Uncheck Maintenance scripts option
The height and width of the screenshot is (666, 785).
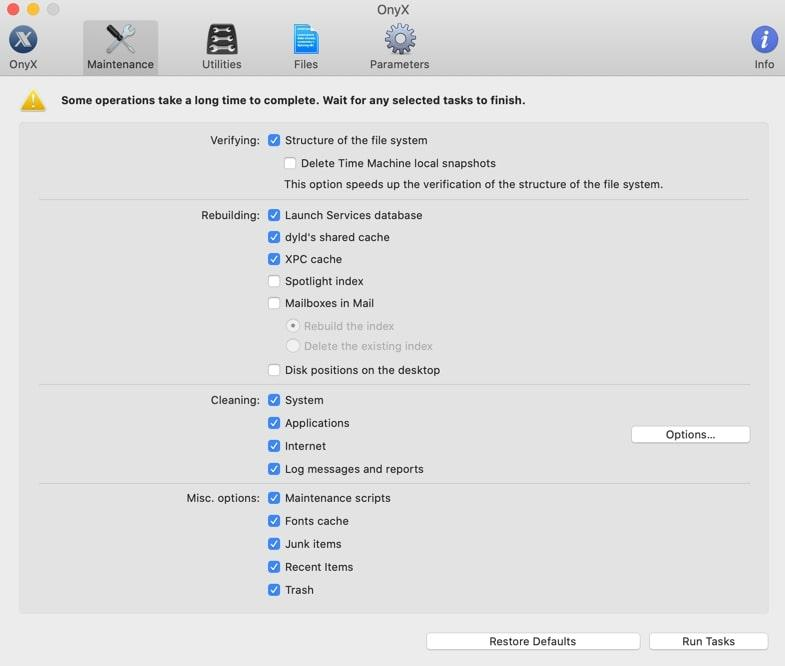click(274, 498)
